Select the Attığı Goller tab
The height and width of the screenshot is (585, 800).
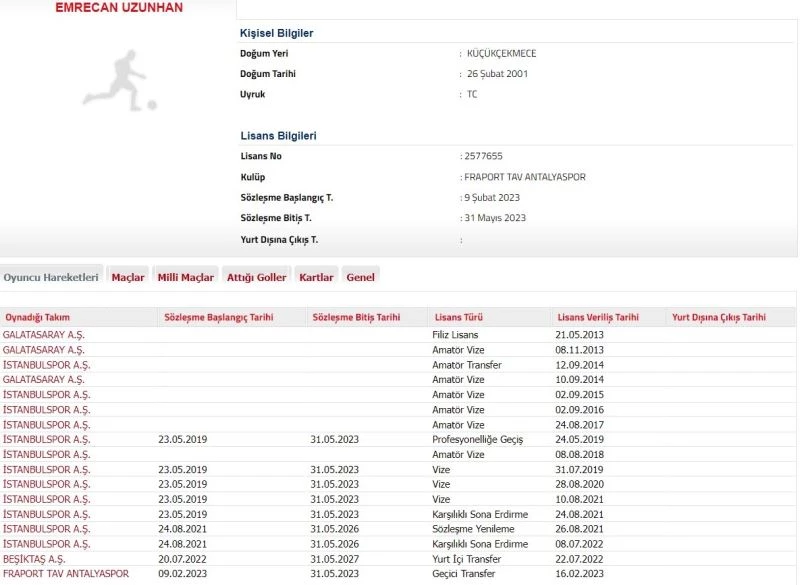point(256,277)
